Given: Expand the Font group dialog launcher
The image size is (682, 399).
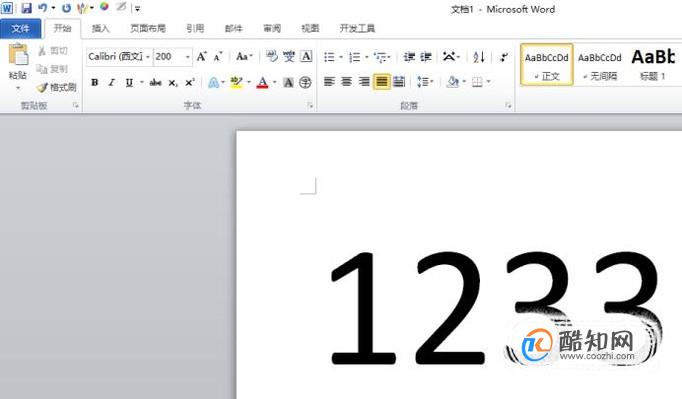Looking at the screenshot, I should (310, 105).
